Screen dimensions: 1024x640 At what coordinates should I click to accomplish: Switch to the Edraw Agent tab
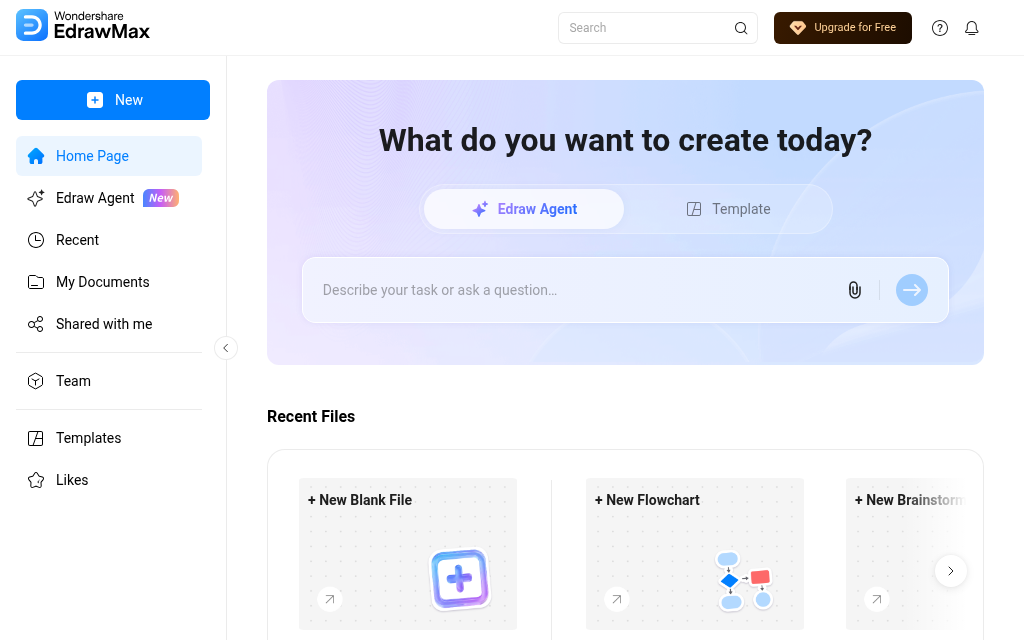[524, 209]
